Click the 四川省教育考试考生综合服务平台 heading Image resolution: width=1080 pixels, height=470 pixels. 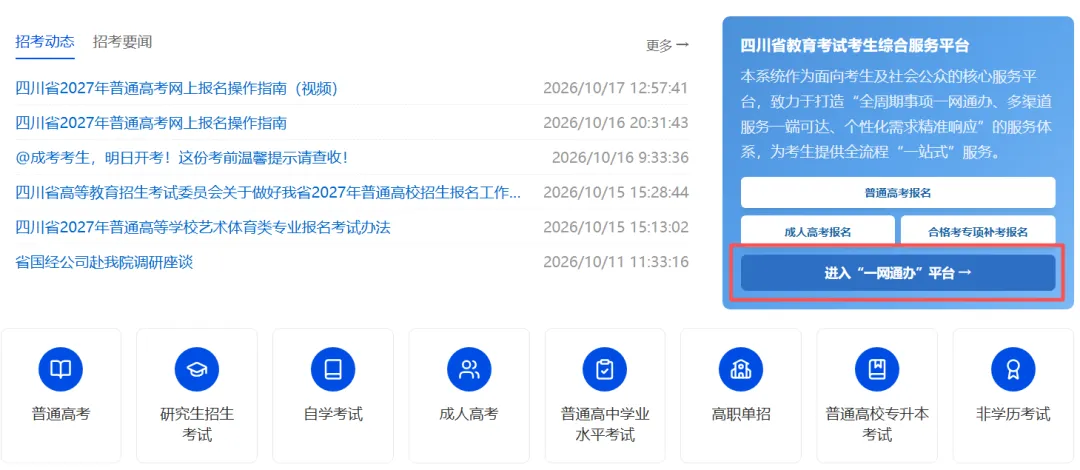(855, 45)
